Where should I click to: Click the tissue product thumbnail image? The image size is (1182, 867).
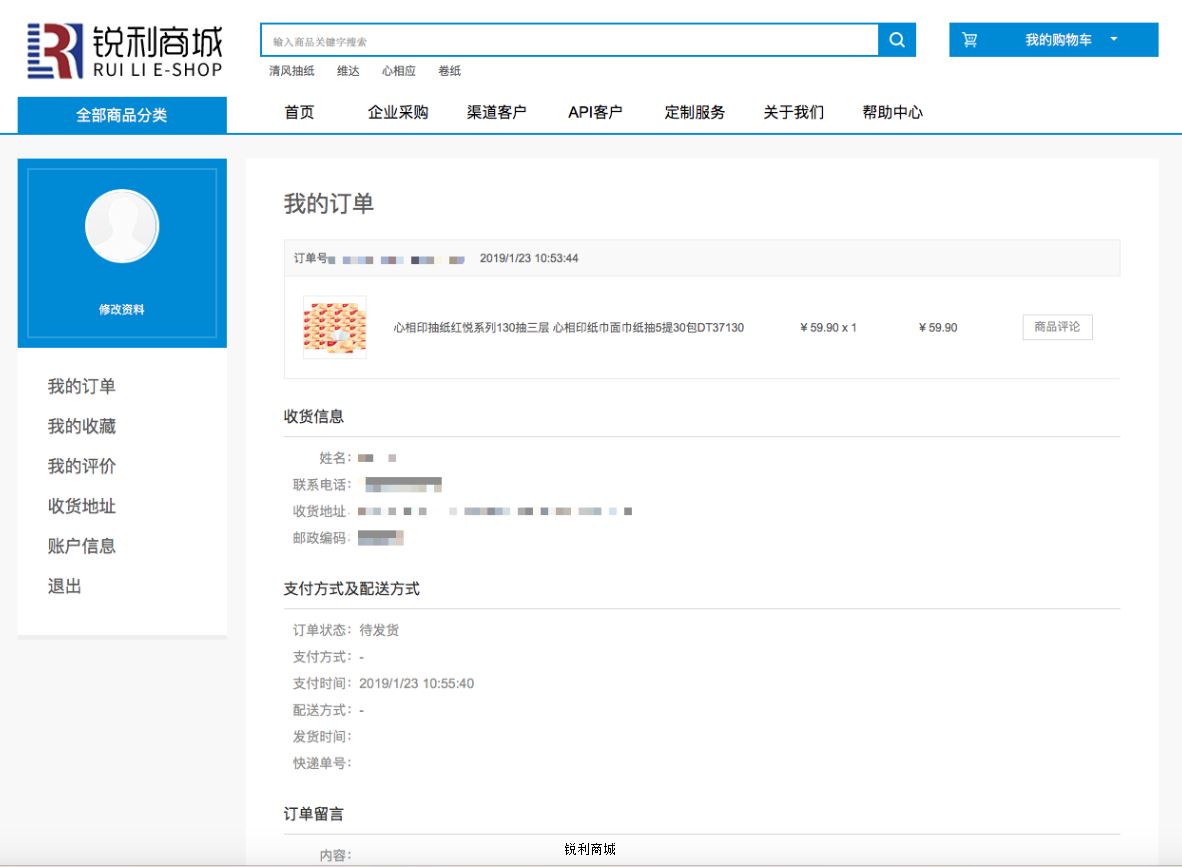click(x=335, y=327)
